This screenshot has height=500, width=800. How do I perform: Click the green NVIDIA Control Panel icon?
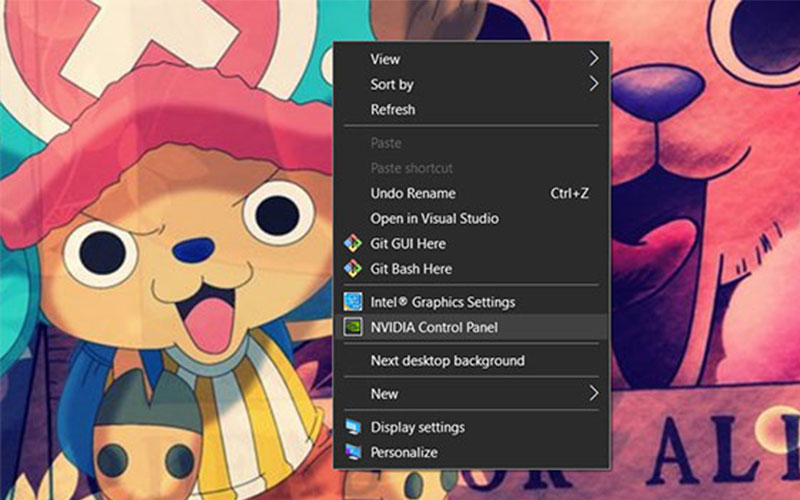352,326
